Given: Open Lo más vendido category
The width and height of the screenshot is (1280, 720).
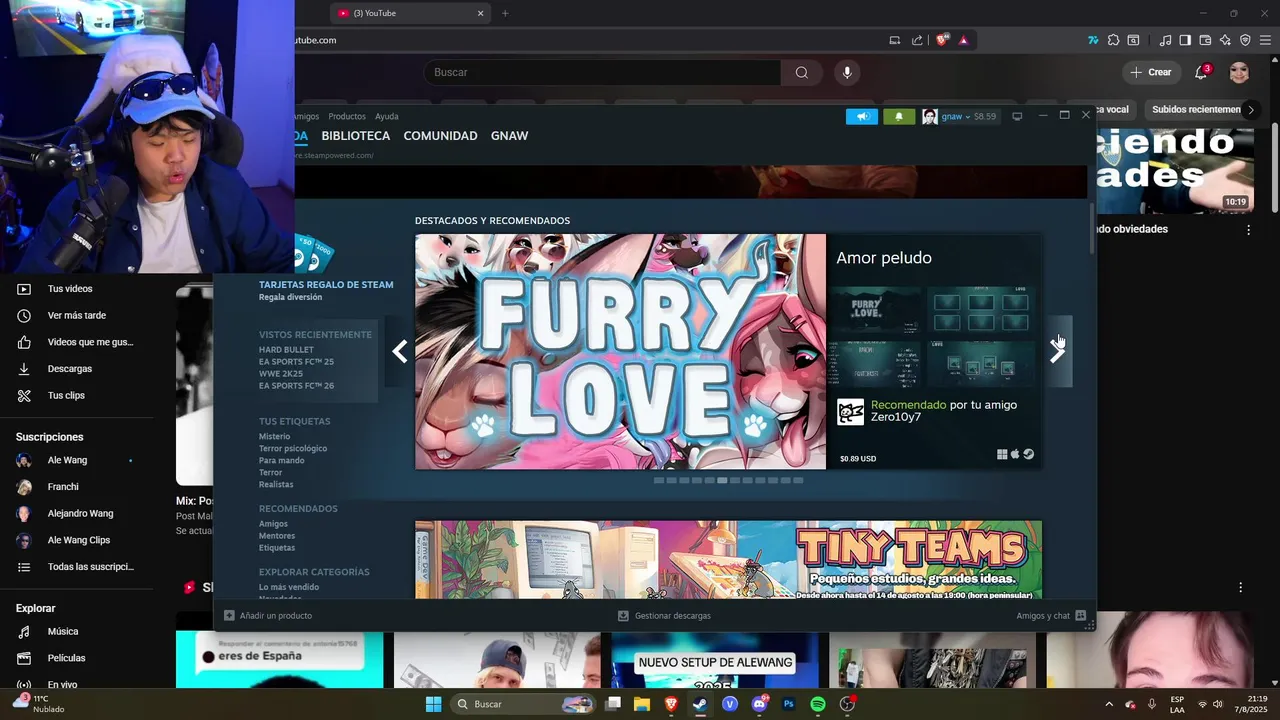Looking at the screenshot, I should (289, 588).
